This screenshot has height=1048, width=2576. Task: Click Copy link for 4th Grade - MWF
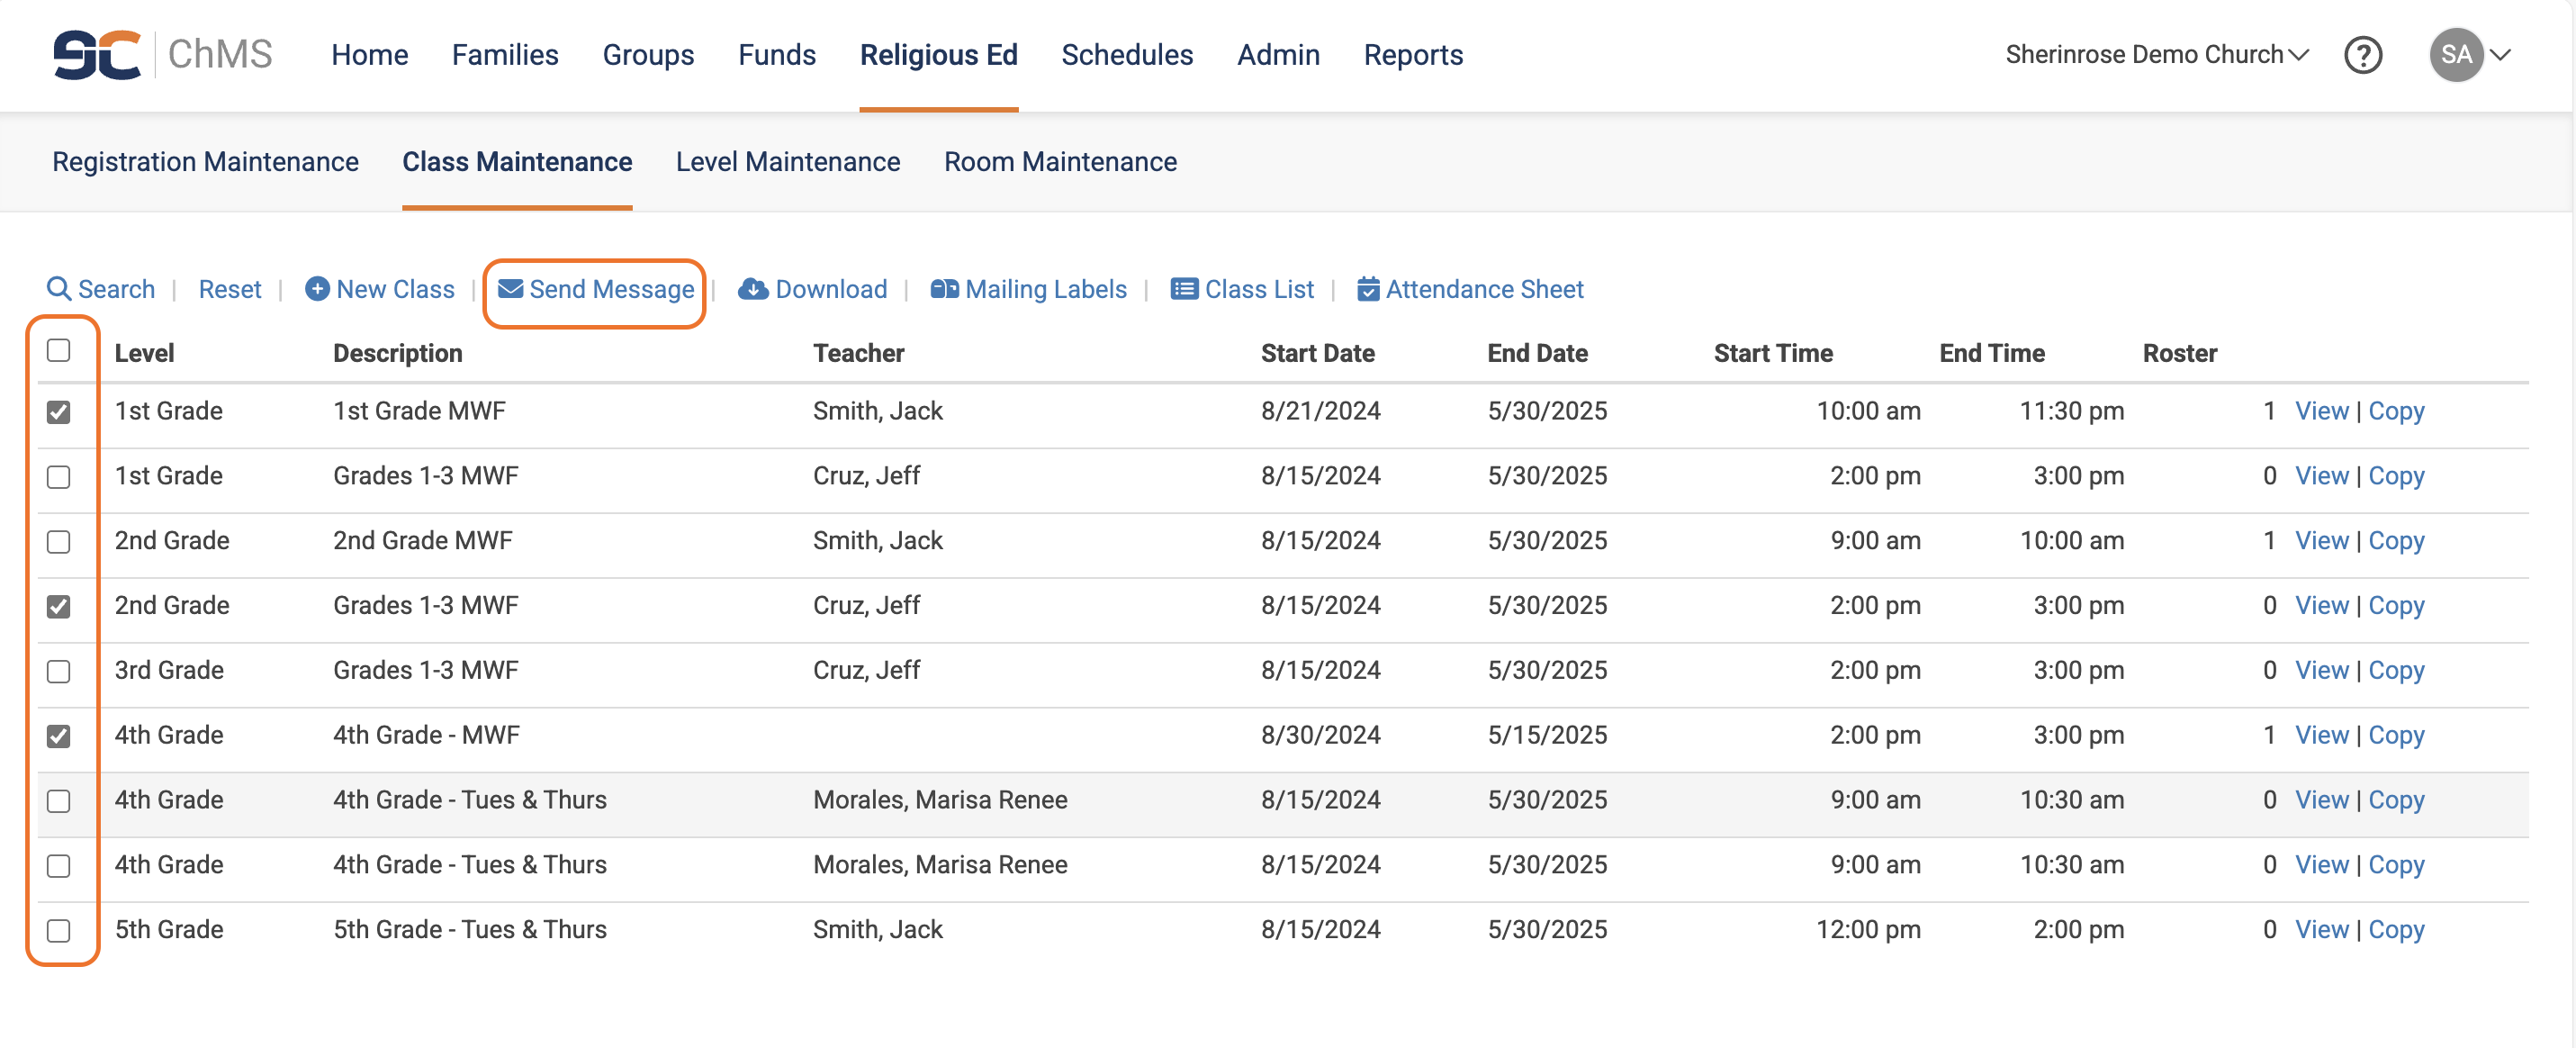(2395, 735)
